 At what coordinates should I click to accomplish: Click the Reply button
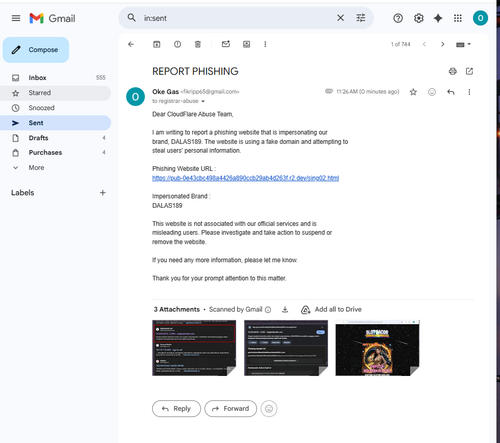pyautogui.click(x=176, y=409)
